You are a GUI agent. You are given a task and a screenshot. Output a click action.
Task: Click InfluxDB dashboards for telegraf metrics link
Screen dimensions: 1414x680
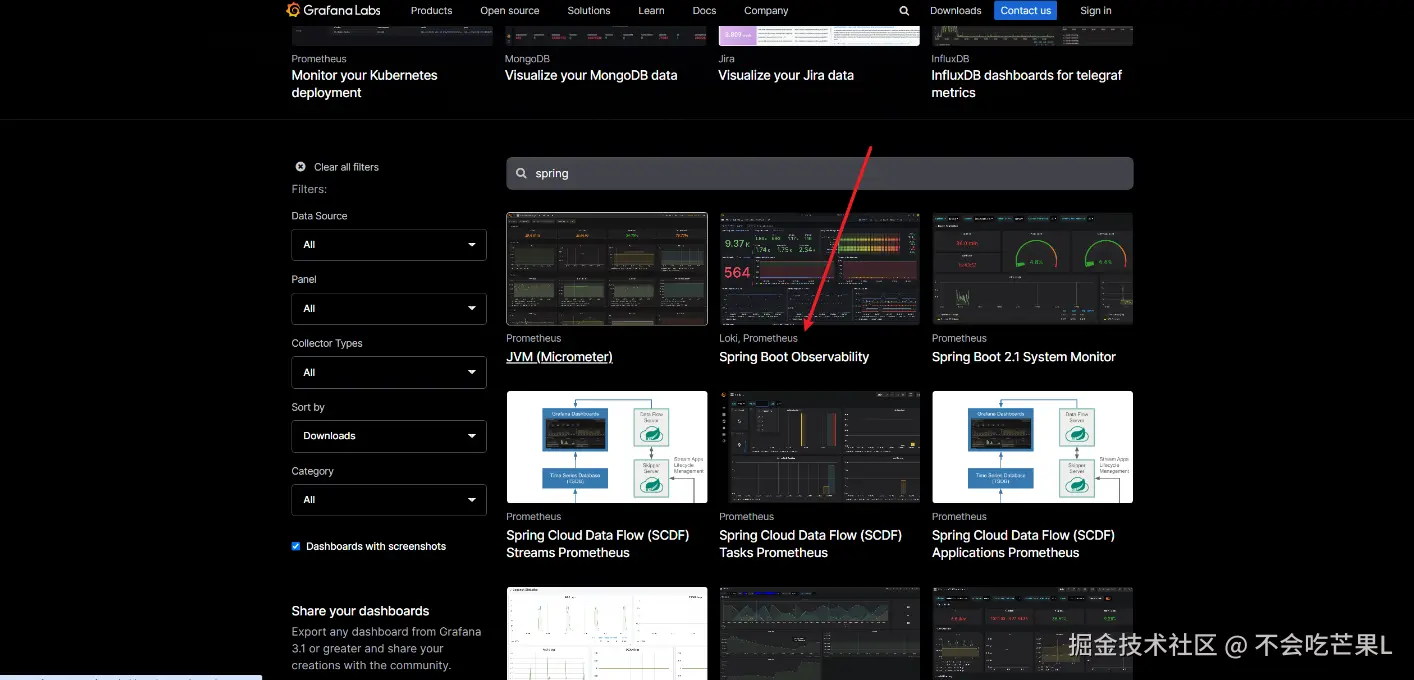tap(1027, 84)
